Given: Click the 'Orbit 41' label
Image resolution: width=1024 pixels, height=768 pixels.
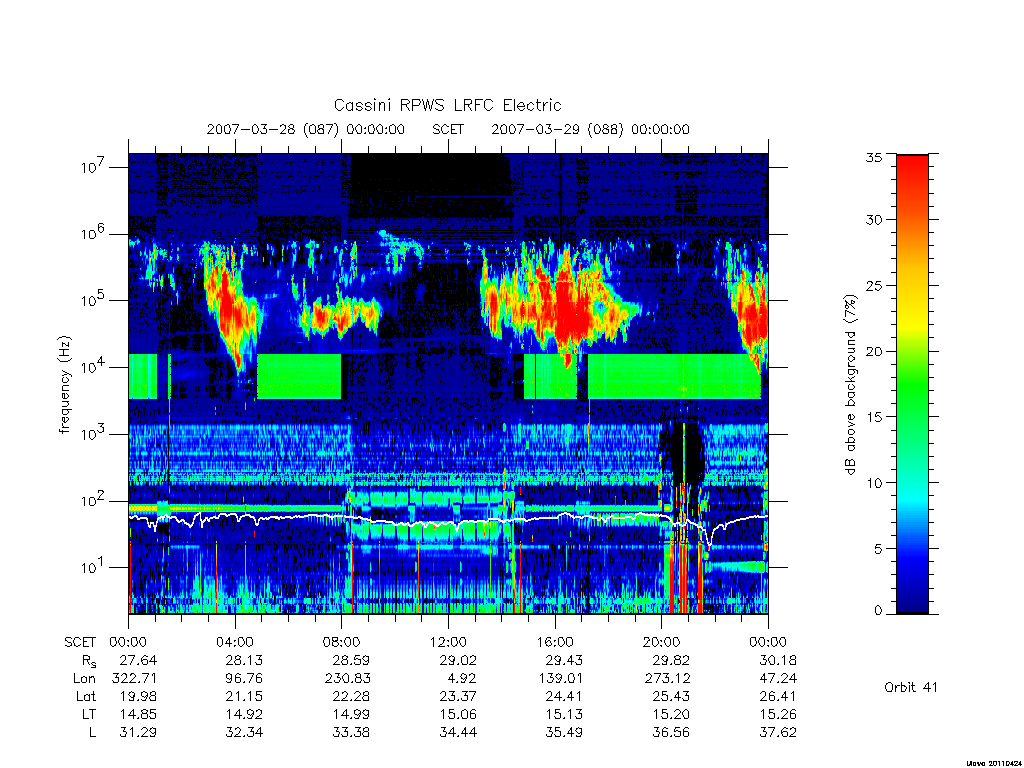Looking at the screenshot, I should coord(911,687).
